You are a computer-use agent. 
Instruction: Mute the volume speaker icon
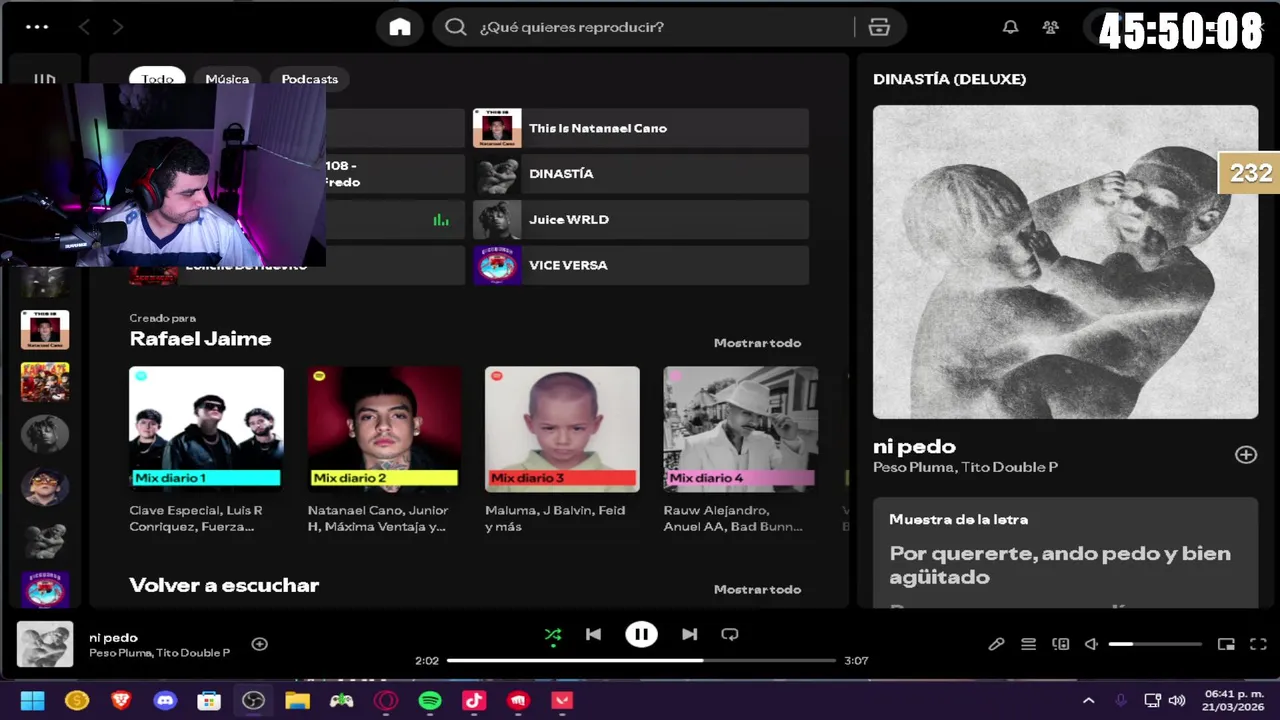point(1092,644)
